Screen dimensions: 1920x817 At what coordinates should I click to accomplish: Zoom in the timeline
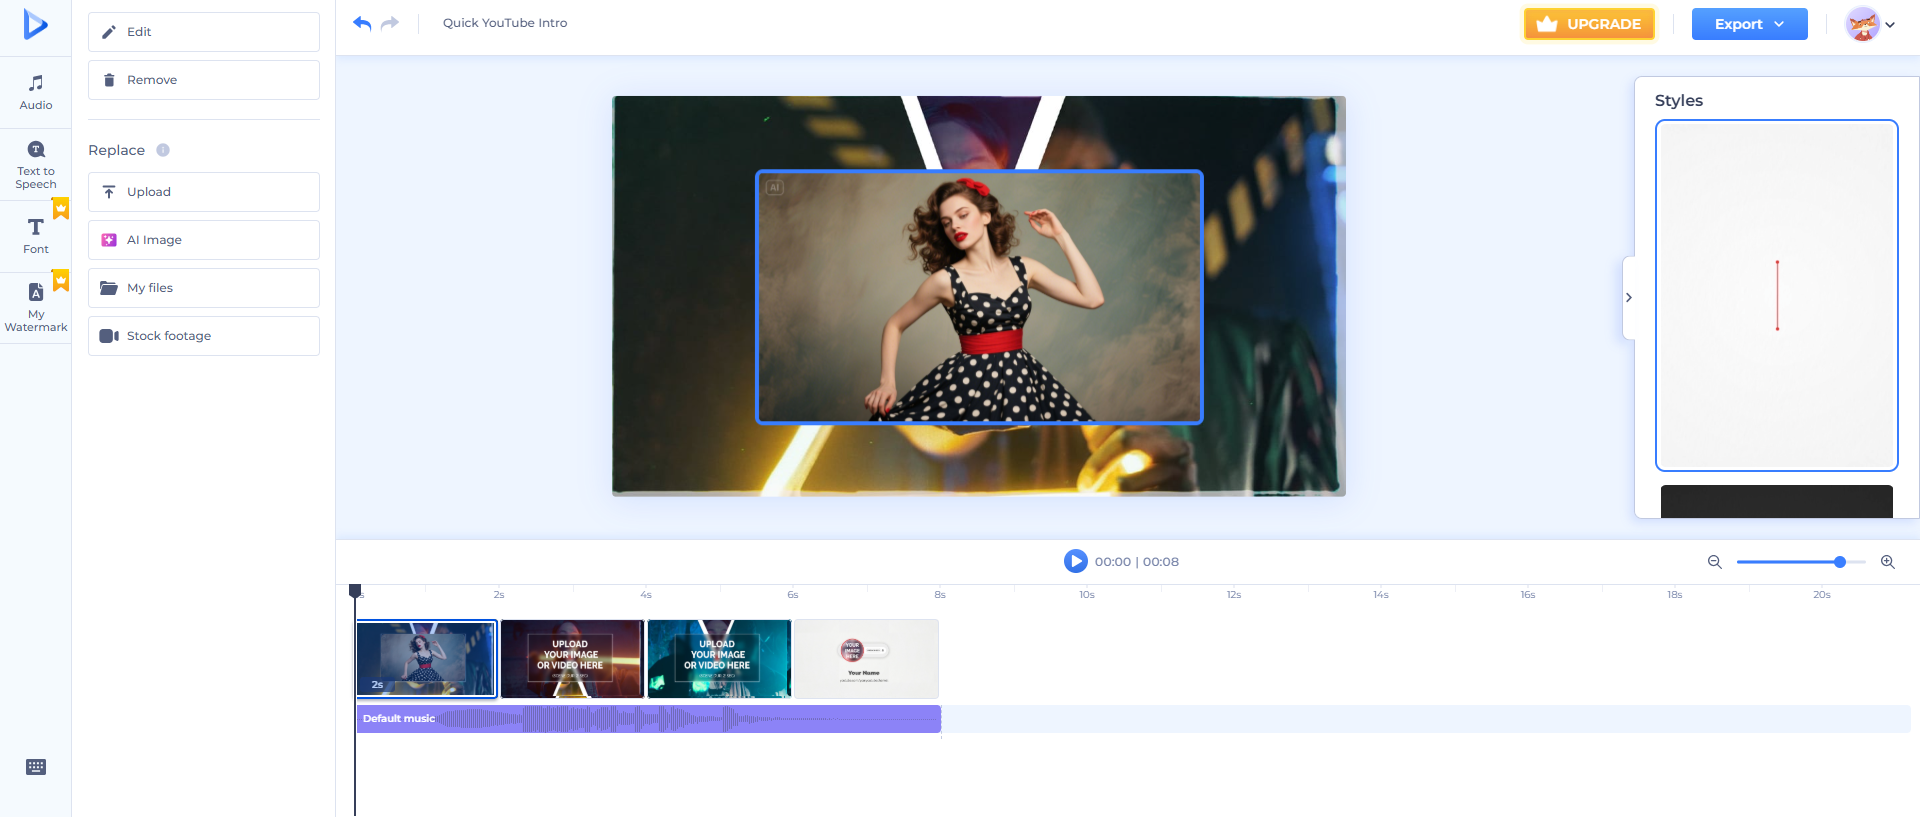(1887, 562)
